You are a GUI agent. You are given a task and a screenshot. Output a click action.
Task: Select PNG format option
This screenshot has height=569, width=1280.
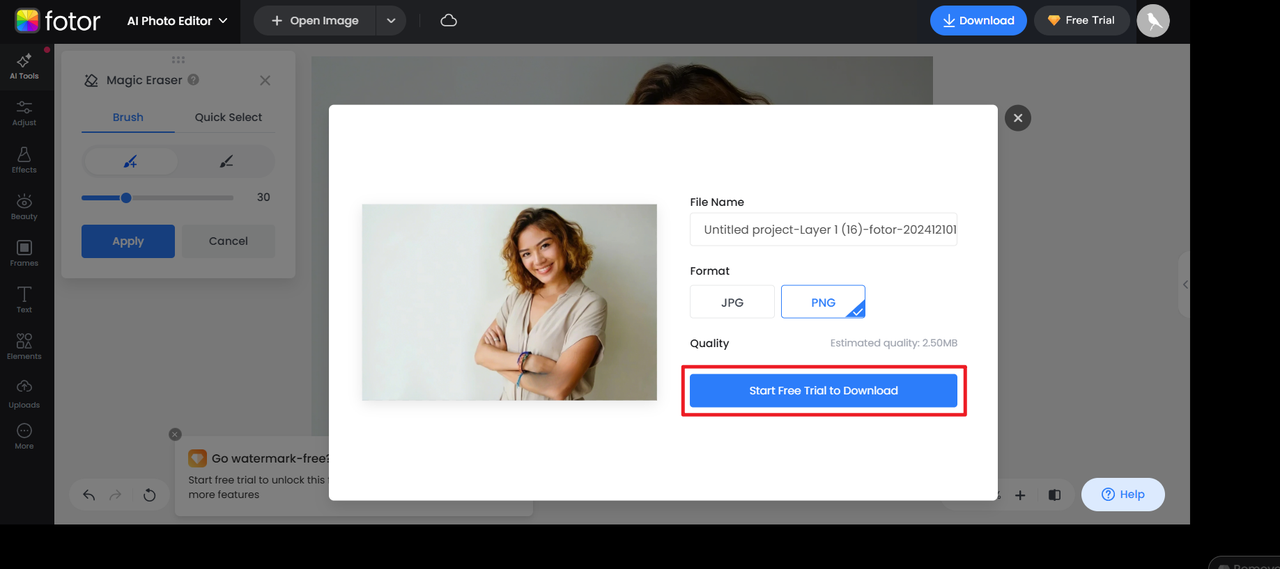point(823,302)
